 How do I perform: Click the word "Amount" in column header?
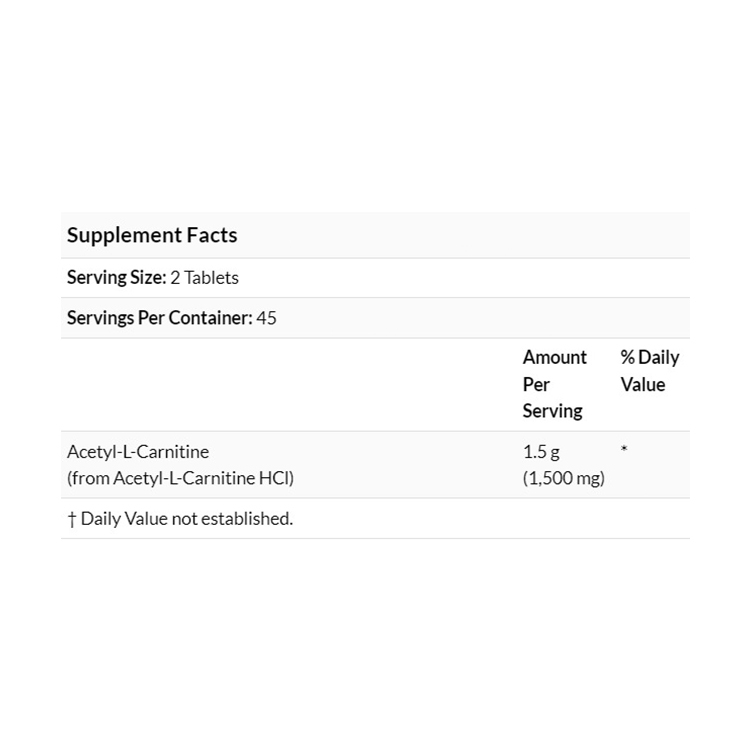pyautogui.click(x=555, y=357)
